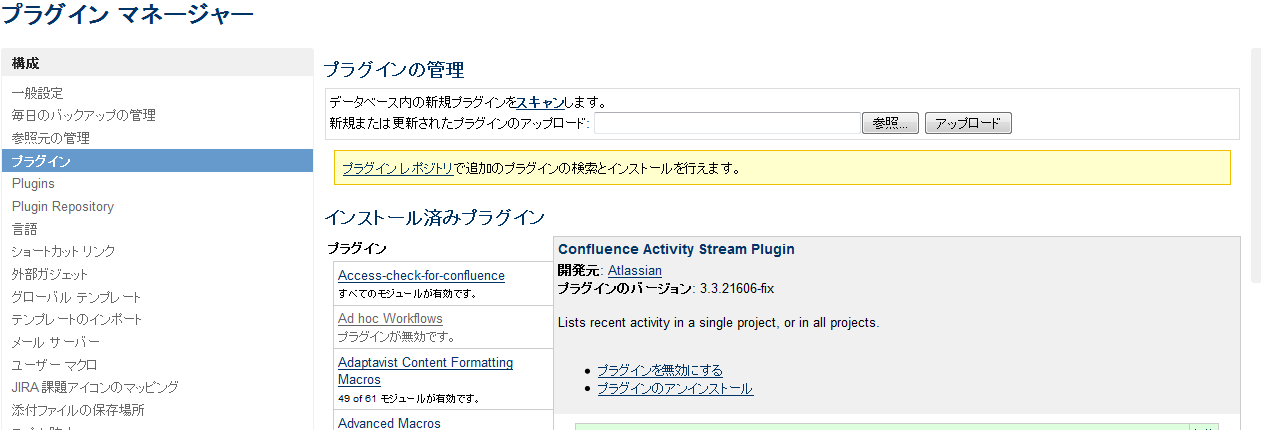The height and width of the screenshot is (430, 1261).
Task: Click the インストール済みプラグイン heading
Action: [434, 217]
